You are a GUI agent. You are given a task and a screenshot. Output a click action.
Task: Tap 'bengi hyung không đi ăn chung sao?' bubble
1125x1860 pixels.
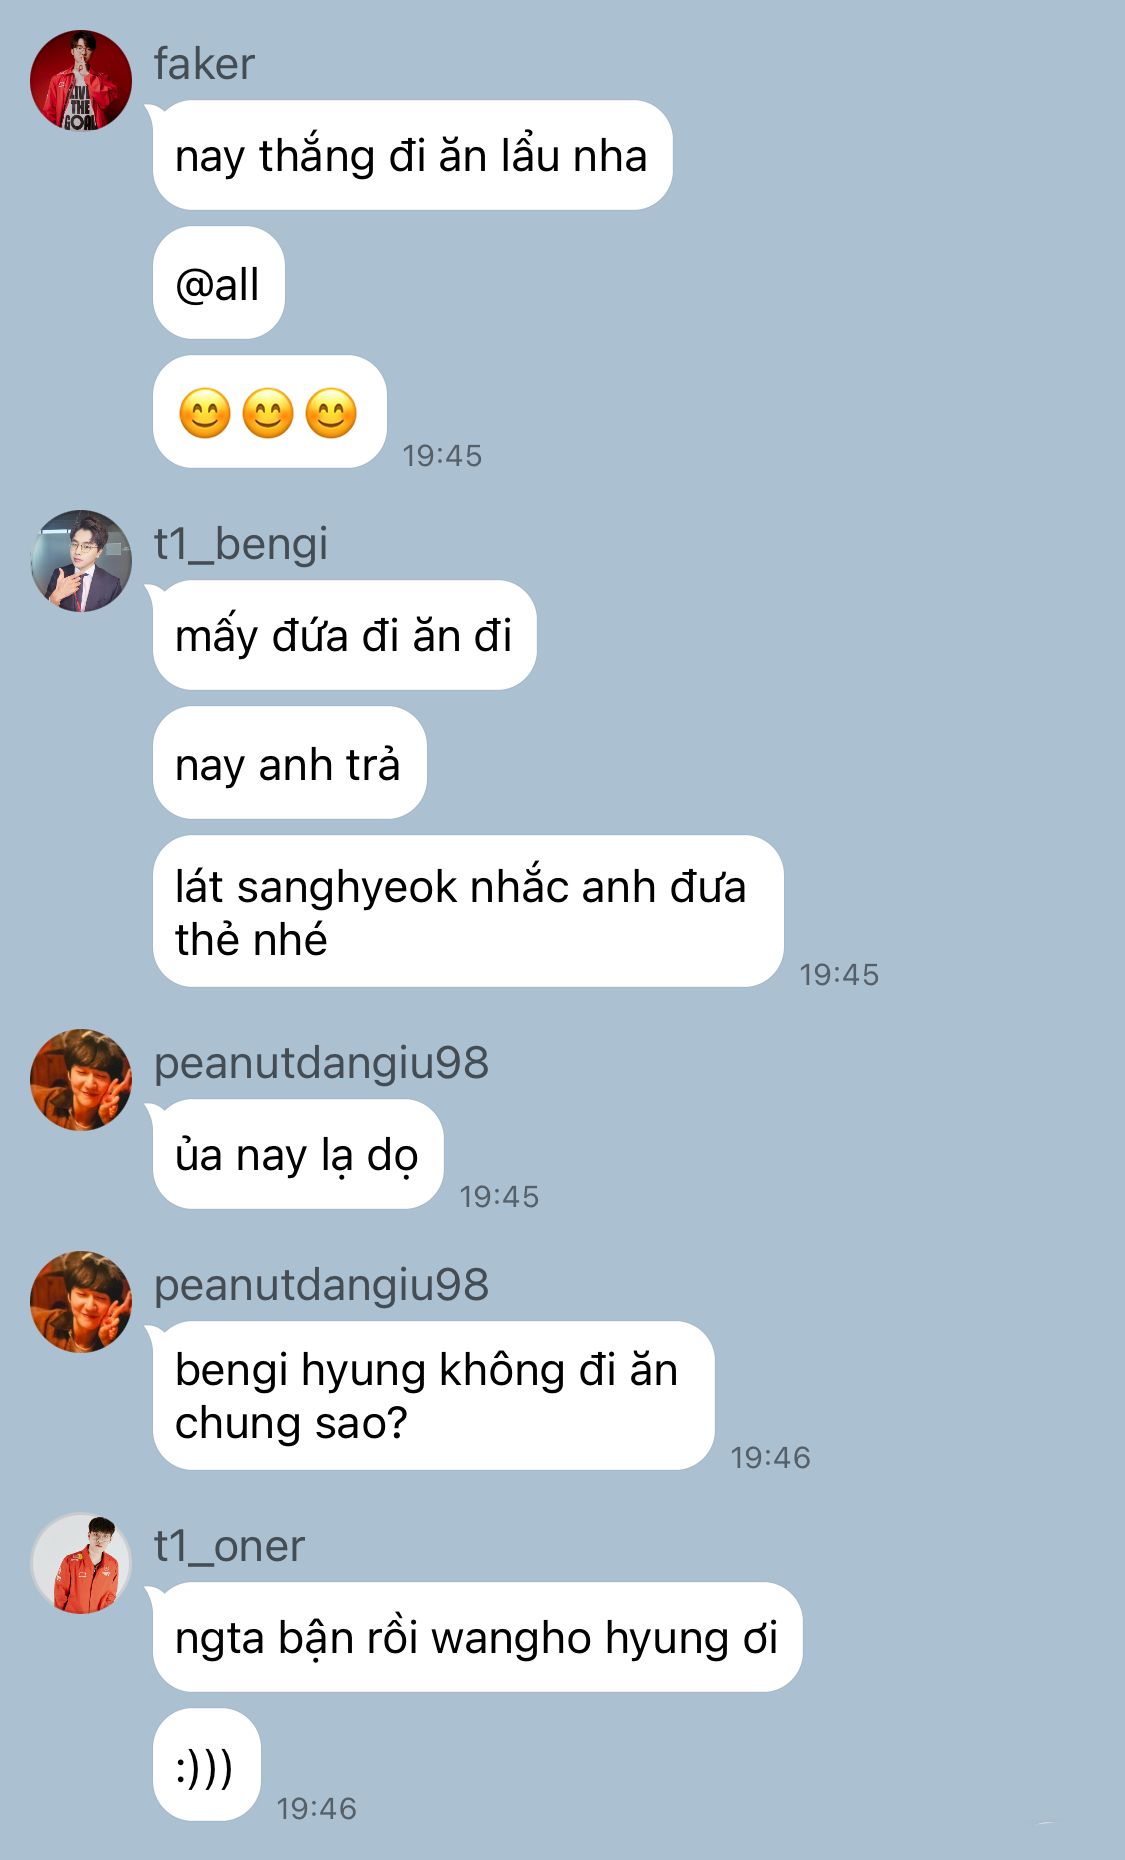point(433,1395)
